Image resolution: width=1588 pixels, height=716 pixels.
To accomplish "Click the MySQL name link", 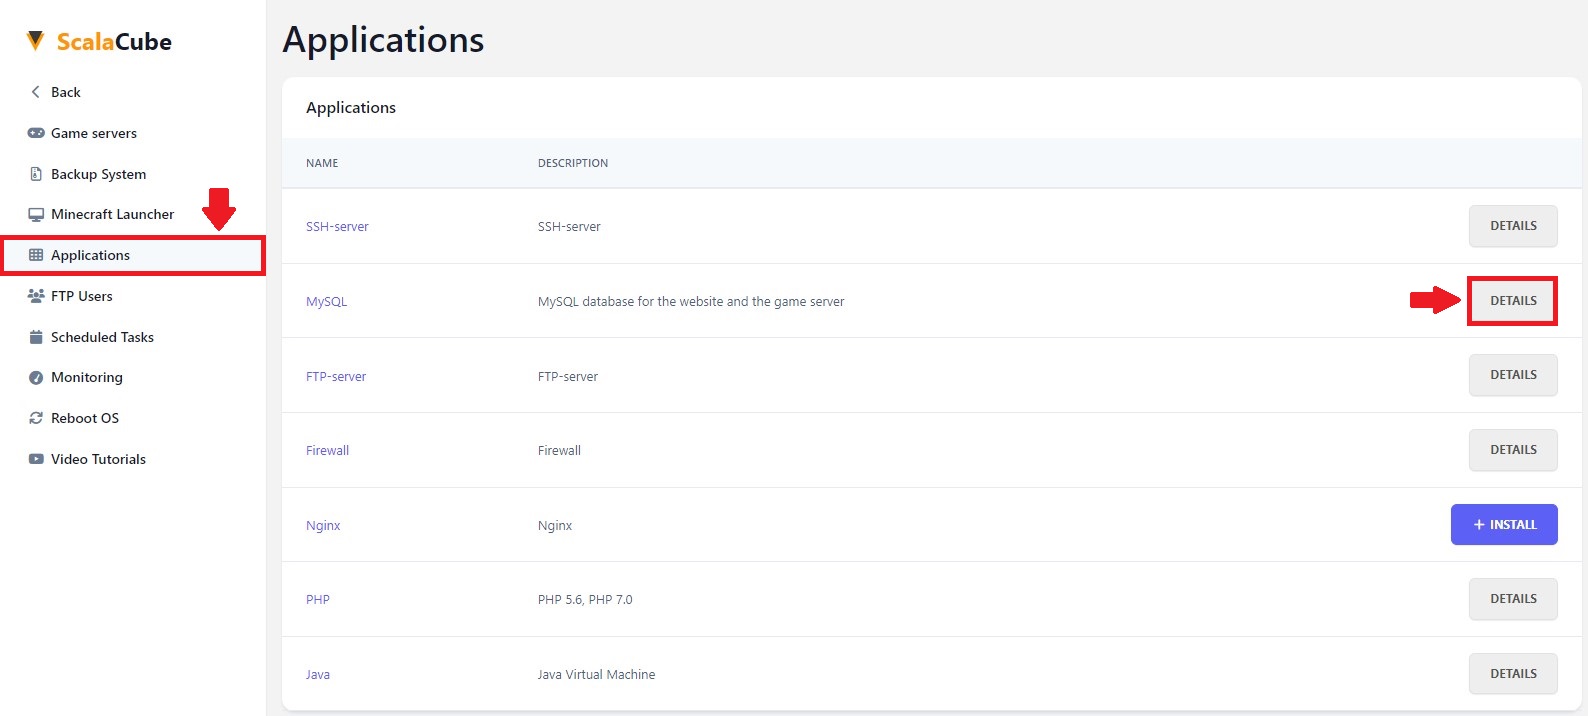I will click(327, 302).
